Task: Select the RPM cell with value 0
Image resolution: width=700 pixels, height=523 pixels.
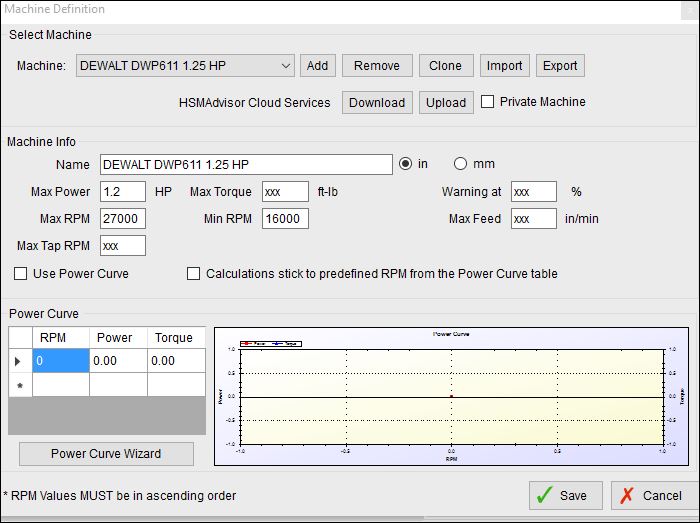Action: 61,361
